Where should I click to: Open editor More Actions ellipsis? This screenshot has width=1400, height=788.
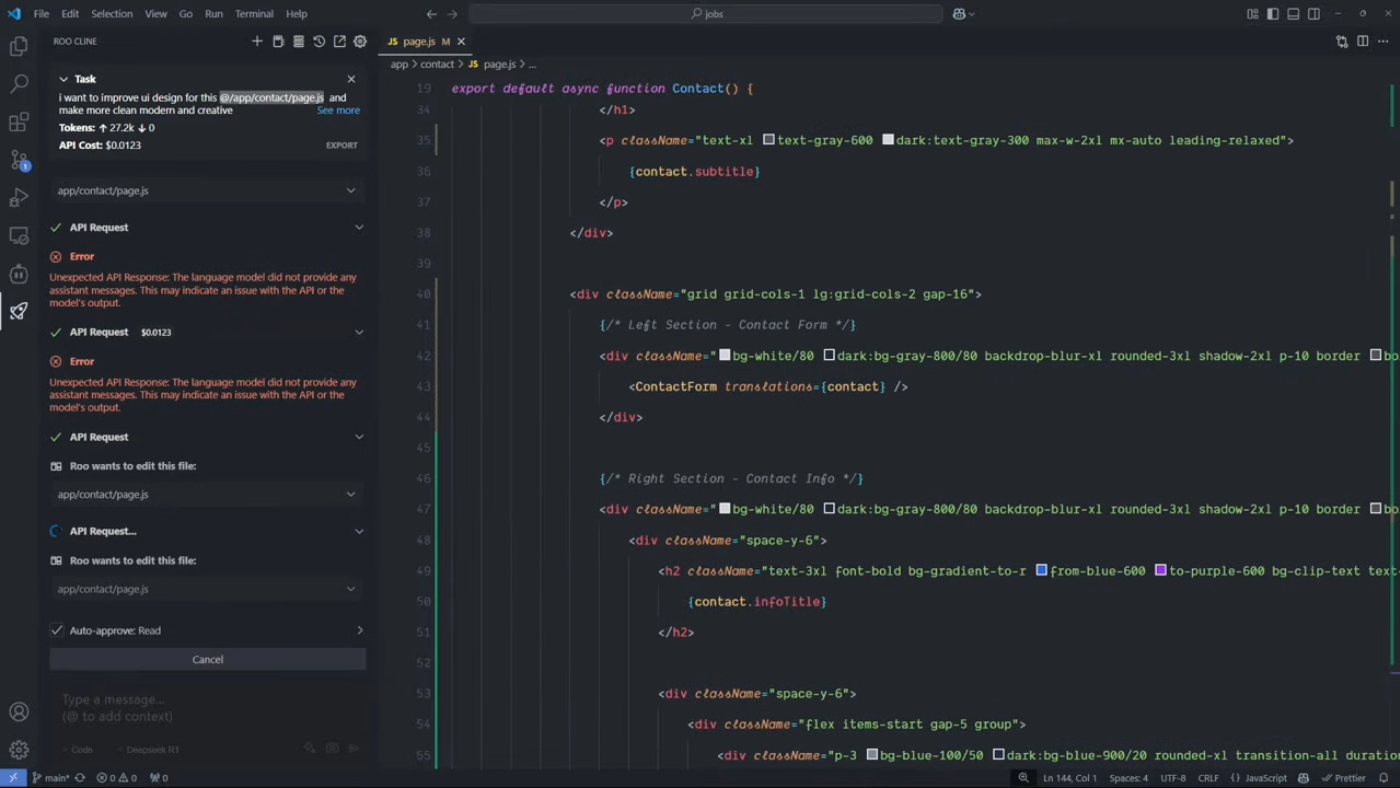coord(1383,41)
